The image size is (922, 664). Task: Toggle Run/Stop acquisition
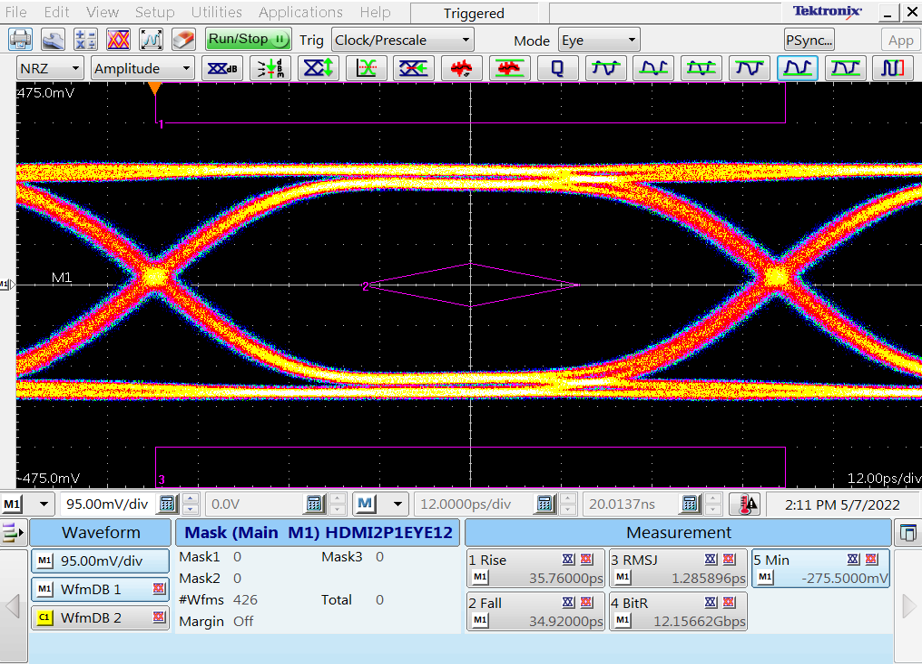point(247,40)
